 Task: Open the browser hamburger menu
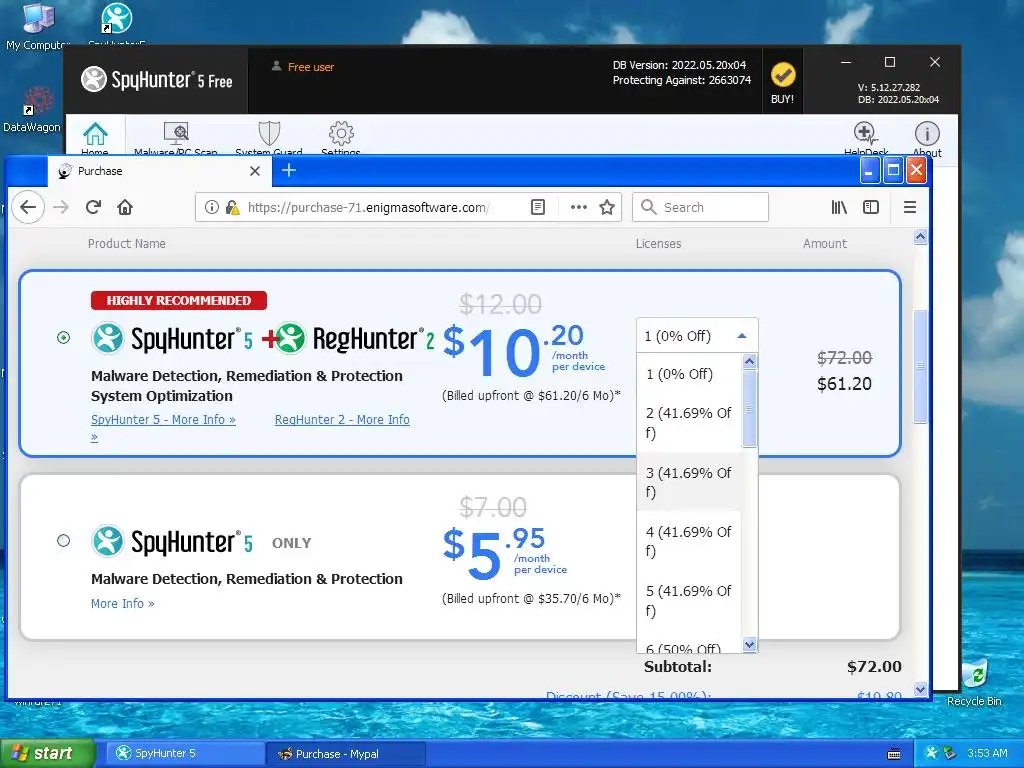pyautogui.click(x=910, y=207)
